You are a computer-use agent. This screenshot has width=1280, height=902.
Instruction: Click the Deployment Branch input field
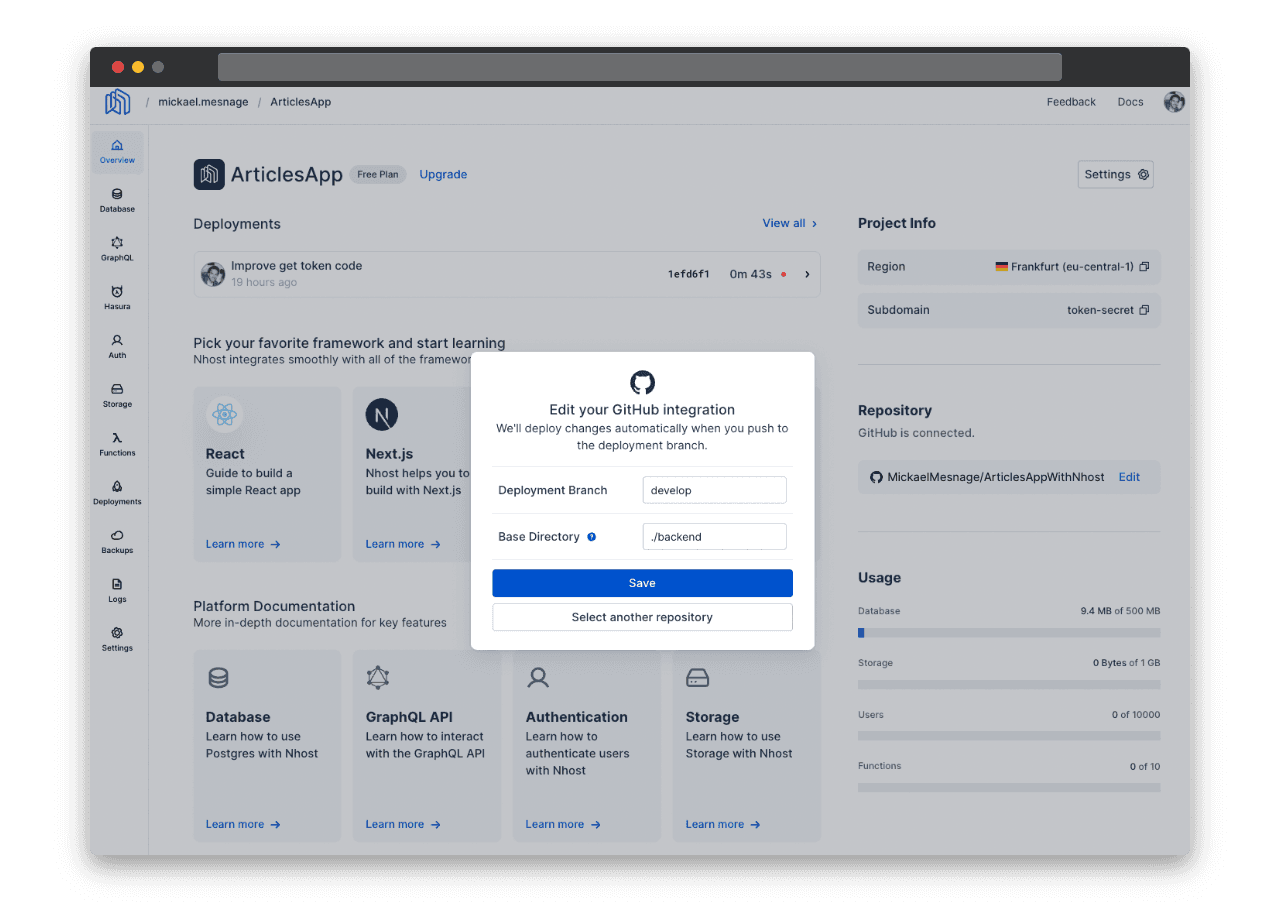tap(714, 490)
